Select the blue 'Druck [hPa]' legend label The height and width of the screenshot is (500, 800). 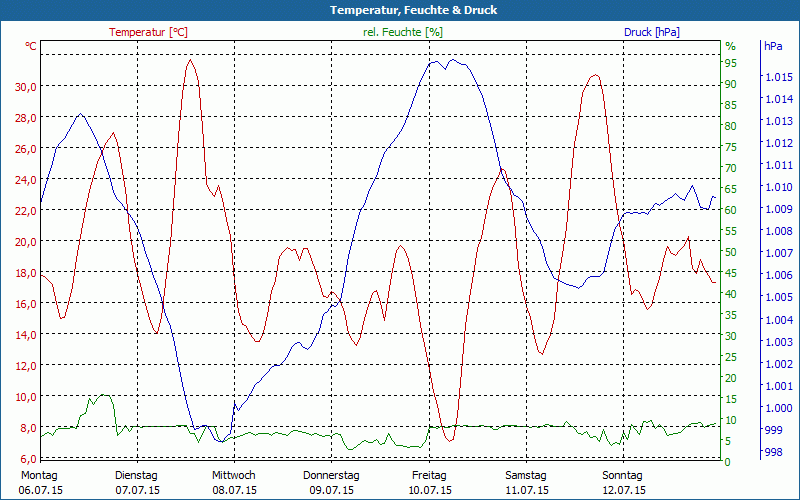coord(651,32)
